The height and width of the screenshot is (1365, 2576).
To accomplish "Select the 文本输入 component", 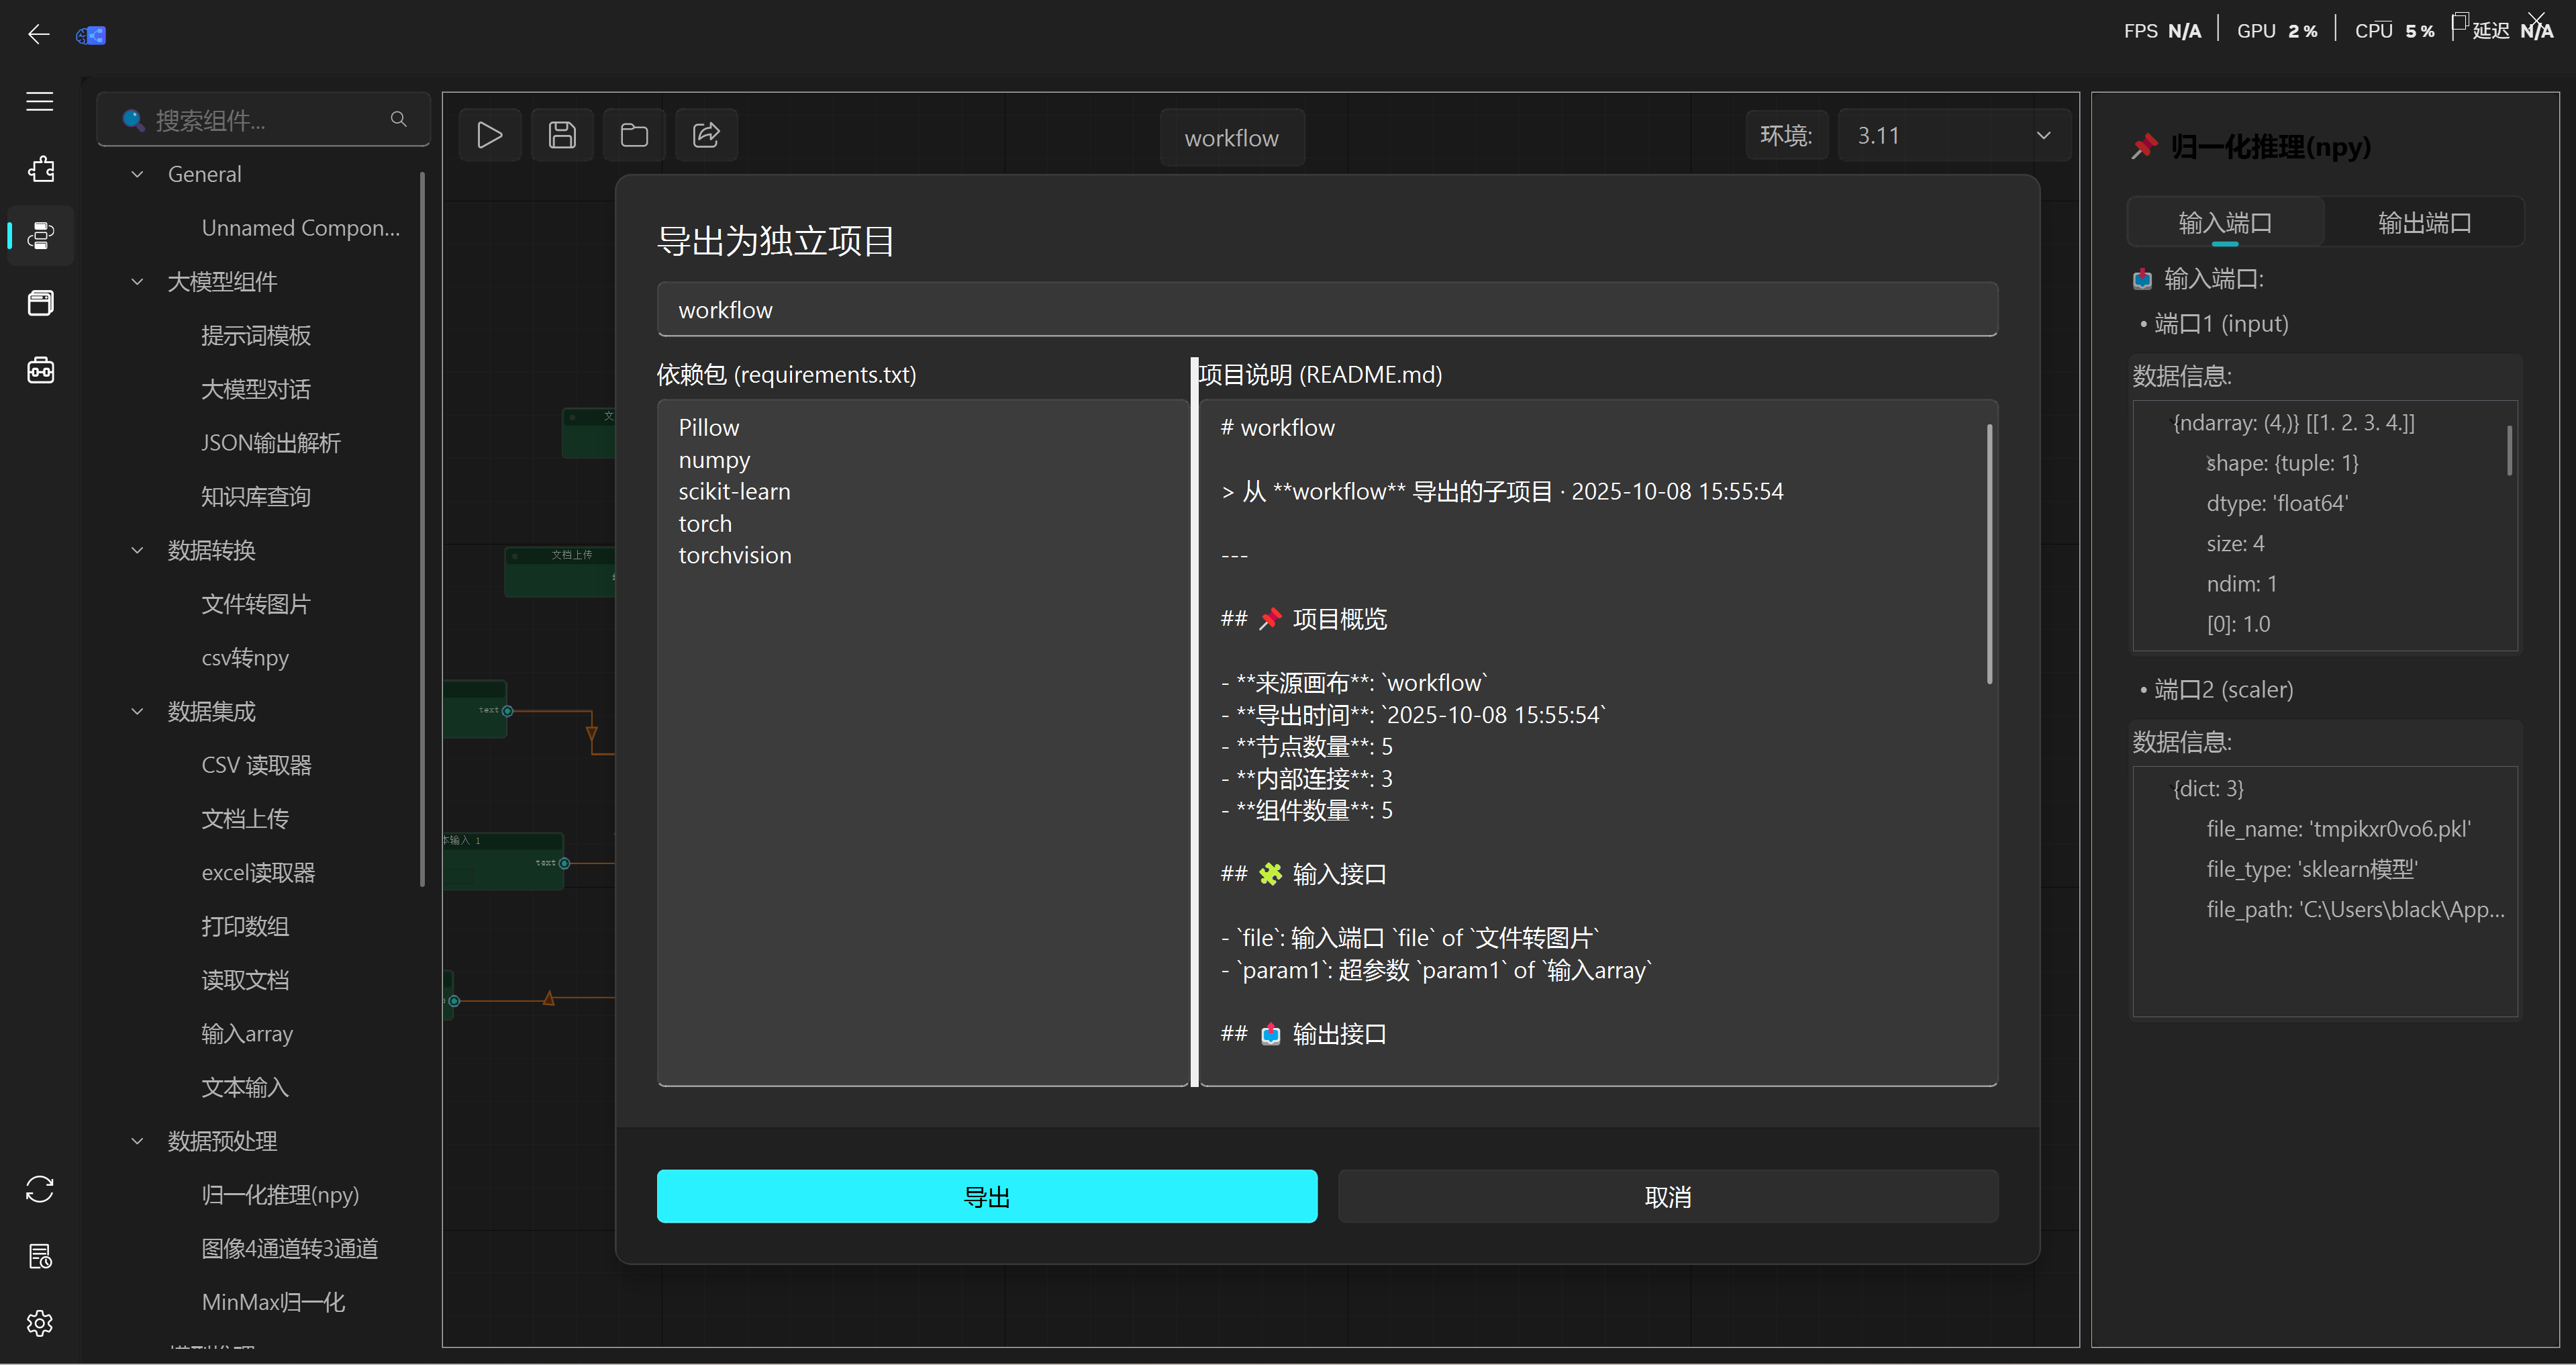I will pyautogui.click(x=245, y=1087).
